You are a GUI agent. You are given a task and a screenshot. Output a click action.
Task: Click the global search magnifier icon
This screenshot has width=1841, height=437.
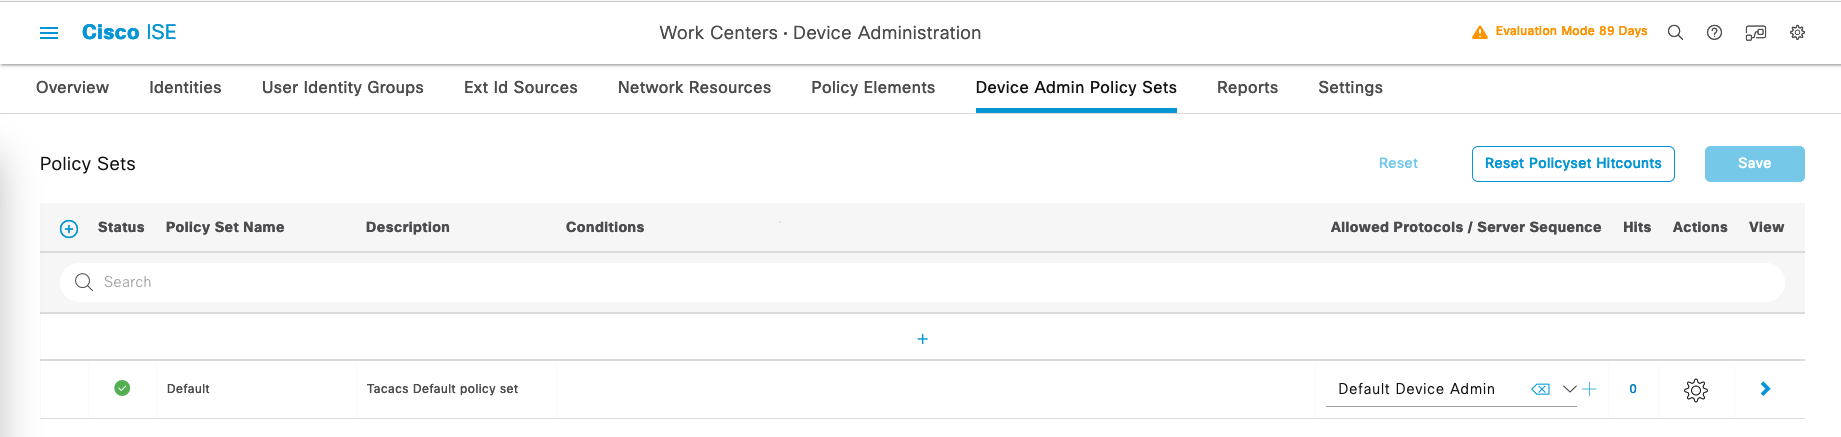pyautogui.click(x=1675, y=33)
